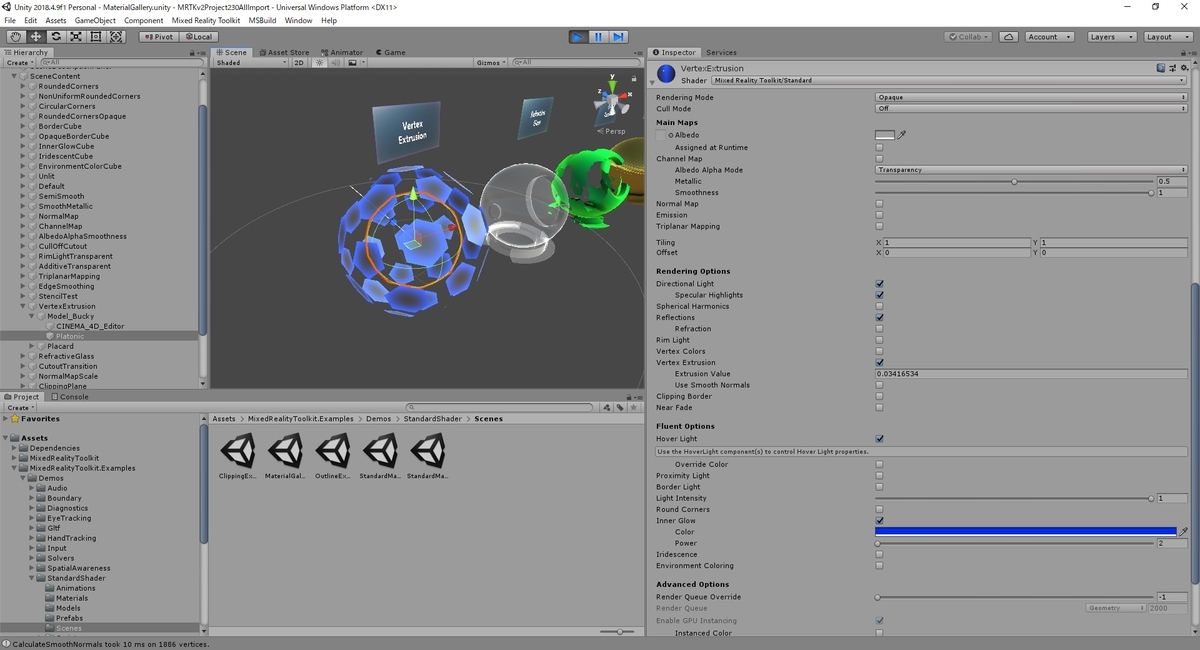
Task: Open the Cloud services icon
Action: click(1009, 37)
